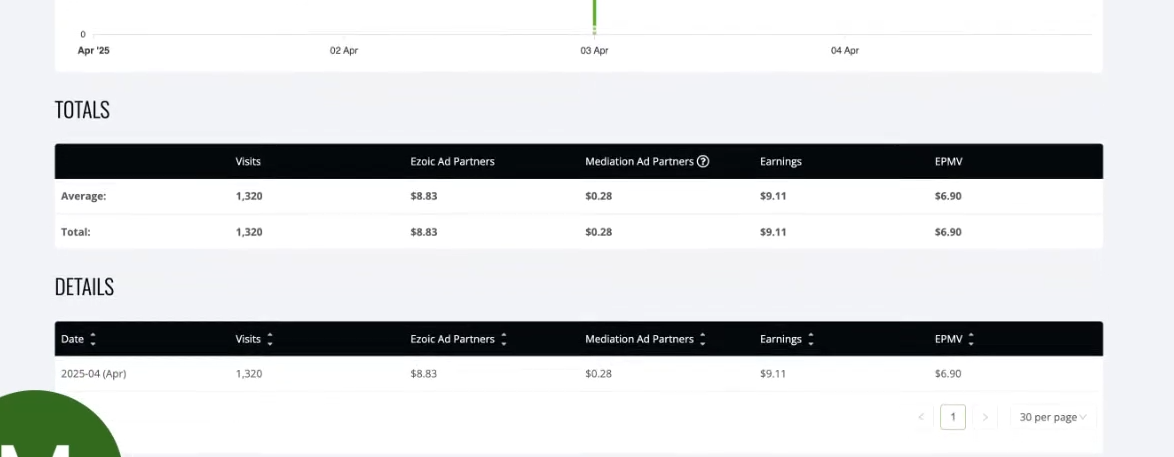Screen dimensions: 1174x457
Task: Click the 02 Apr axis label
Action: pyautogui.click(x=344, y=51)
